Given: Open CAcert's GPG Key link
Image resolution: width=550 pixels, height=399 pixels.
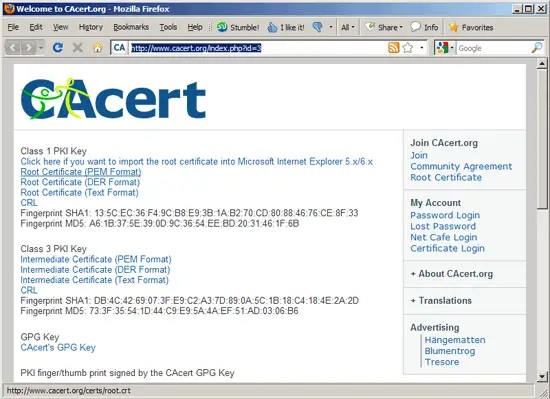Looking at the screenshot, I should click(x=58, y=347).
